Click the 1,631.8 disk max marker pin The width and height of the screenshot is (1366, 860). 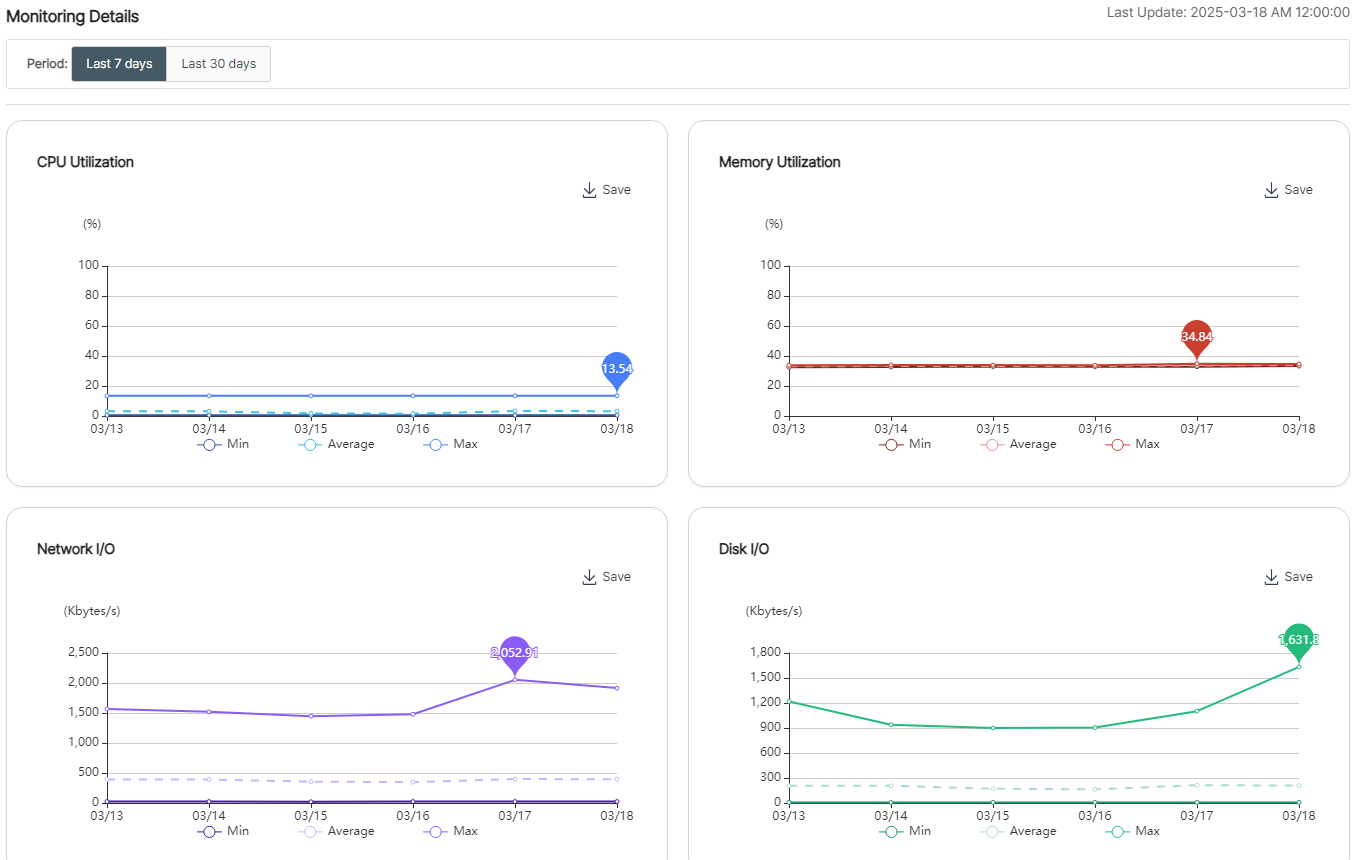point(1299,640)
